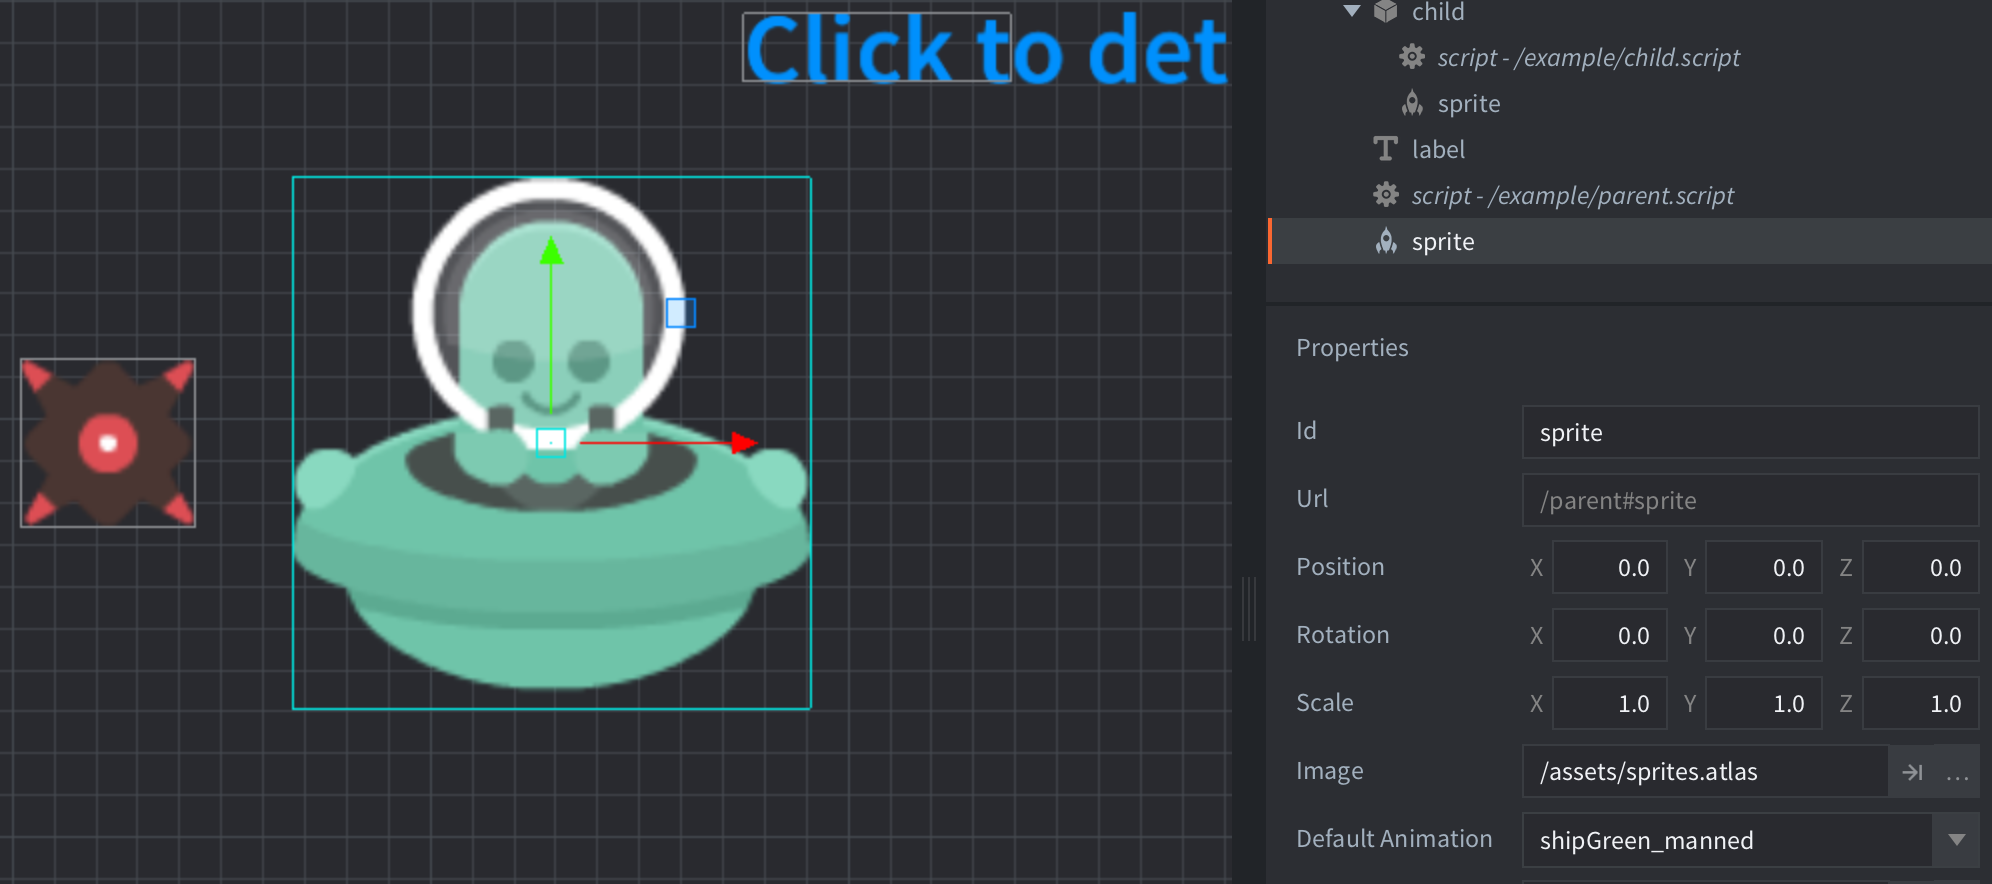The image size is (1992, 884).
Task: Edit Scale Y value field
Action: tap(1763, 703)
